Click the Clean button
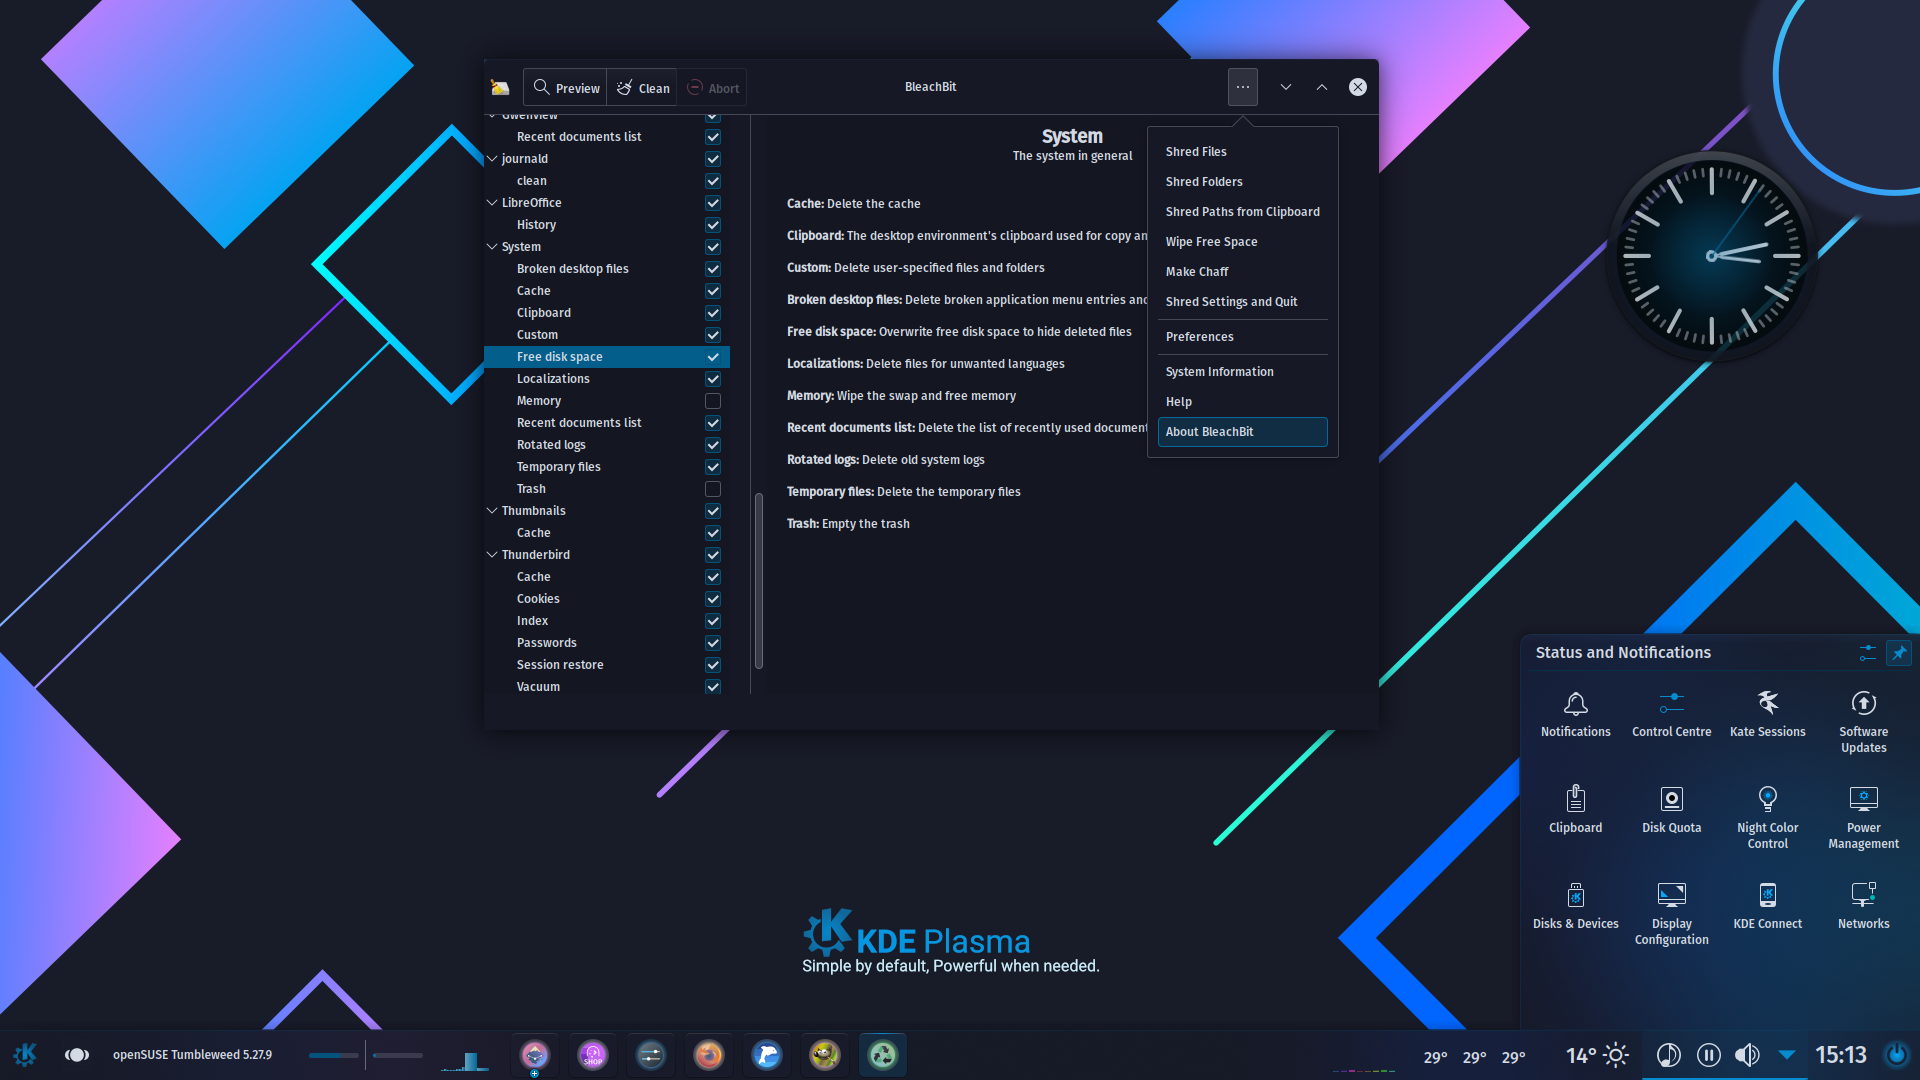 pos(642,88)
